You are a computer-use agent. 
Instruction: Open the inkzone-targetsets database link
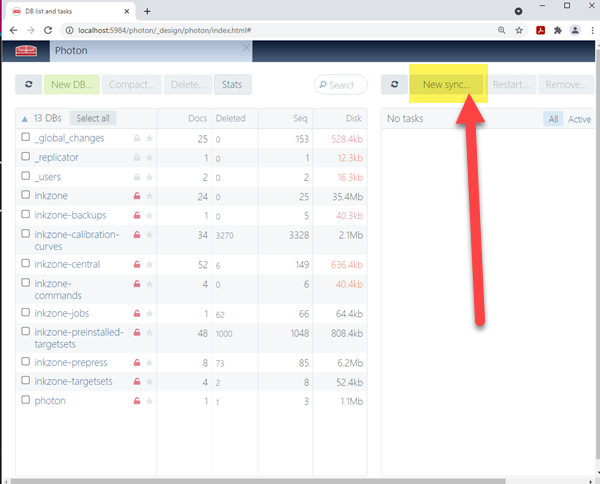click(73, 381)
